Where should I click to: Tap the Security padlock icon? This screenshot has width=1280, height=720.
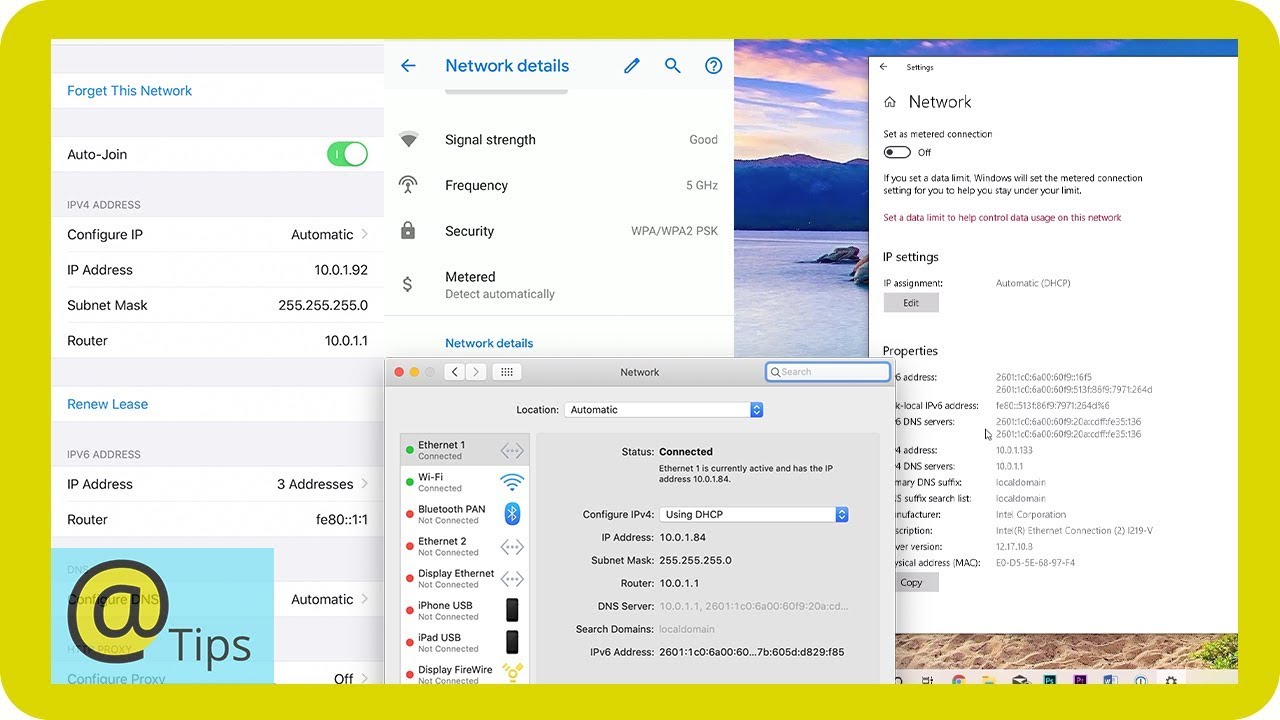[408, 231]
